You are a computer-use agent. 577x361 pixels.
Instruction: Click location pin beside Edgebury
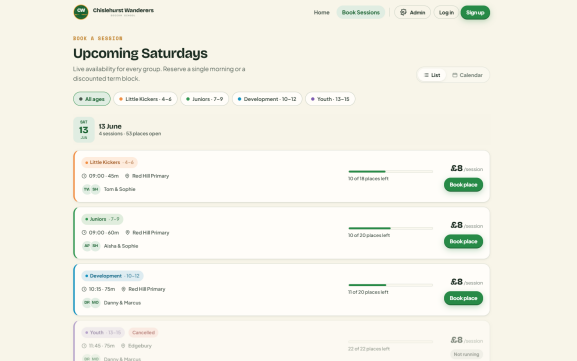[x=123, y=346]
